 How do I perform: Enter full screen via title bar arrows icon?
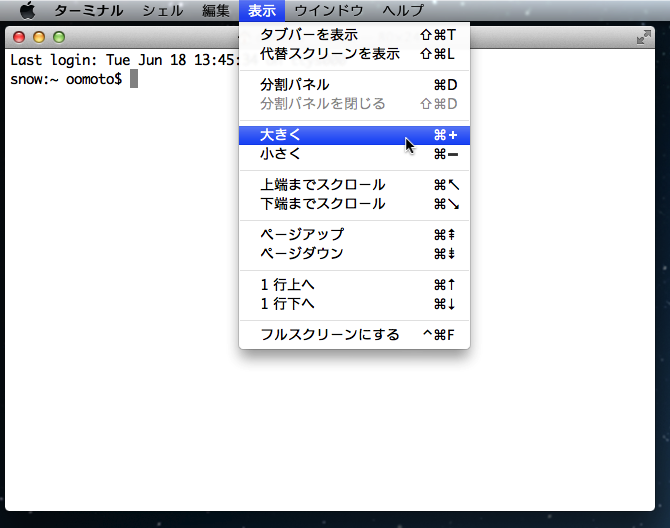[644, 37]
